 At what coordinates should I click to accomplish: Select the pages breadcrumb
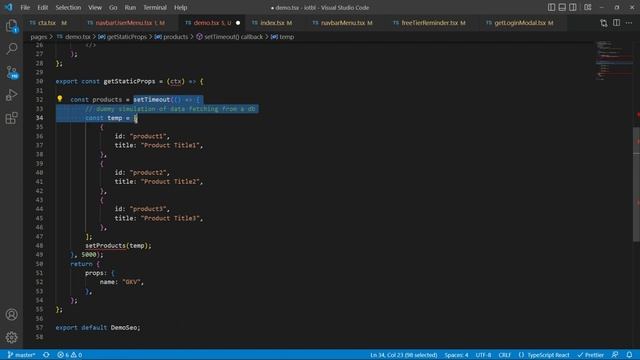tap(39, 37)
